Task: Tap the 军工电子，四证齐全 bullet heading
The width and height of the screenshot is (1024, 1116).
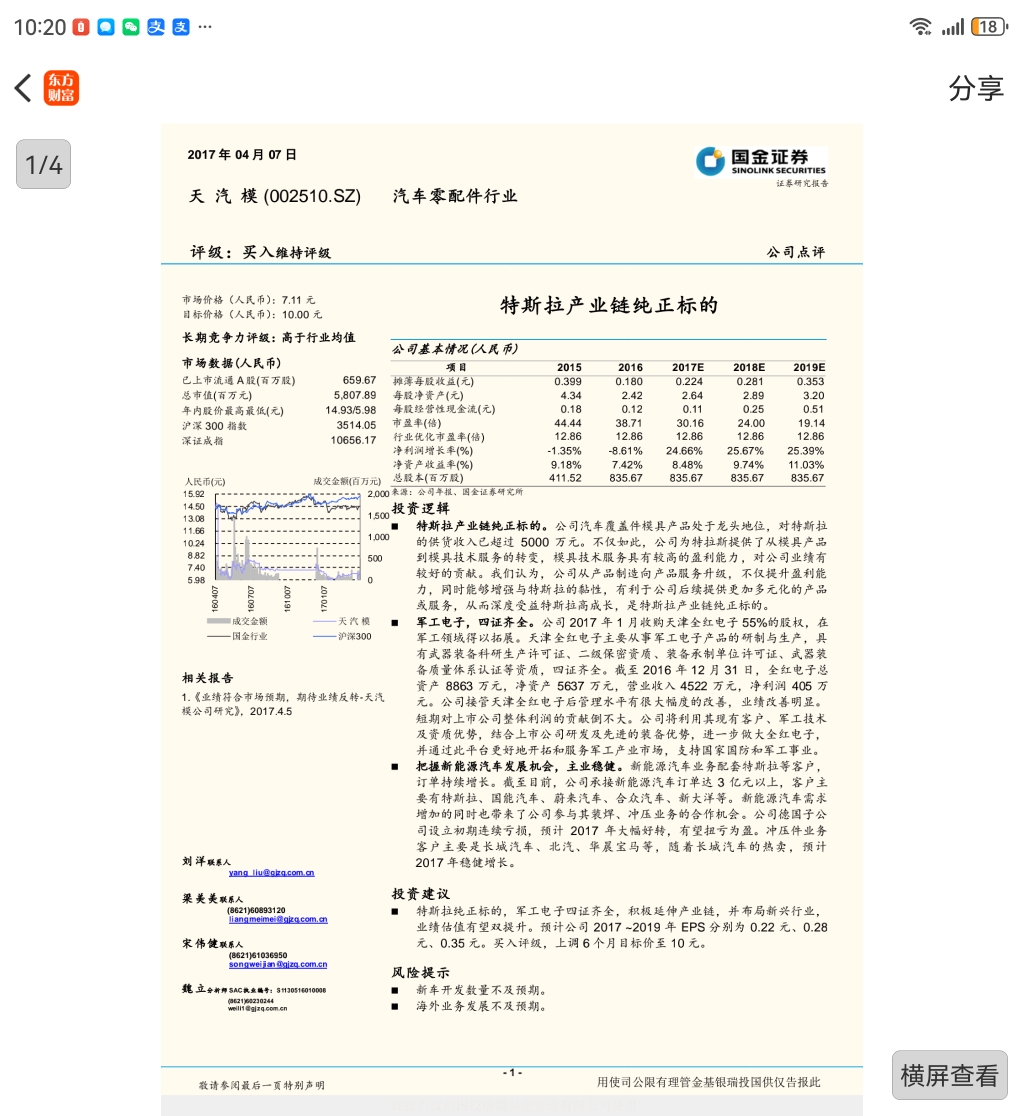Action: 475,622
